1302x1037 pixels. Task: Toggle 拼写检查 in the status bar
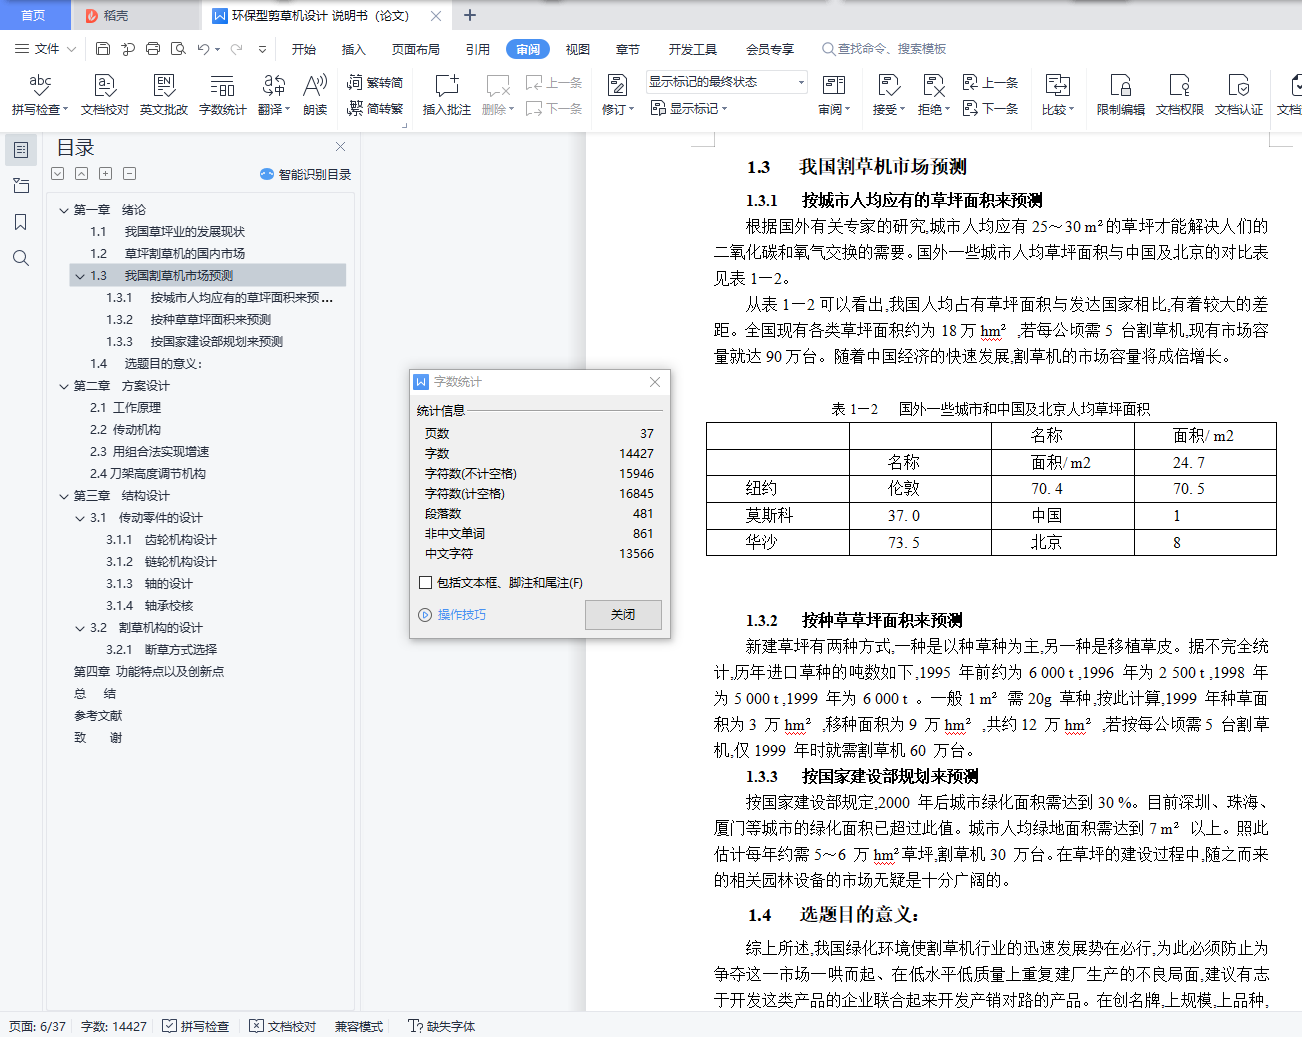(195, 1026)
